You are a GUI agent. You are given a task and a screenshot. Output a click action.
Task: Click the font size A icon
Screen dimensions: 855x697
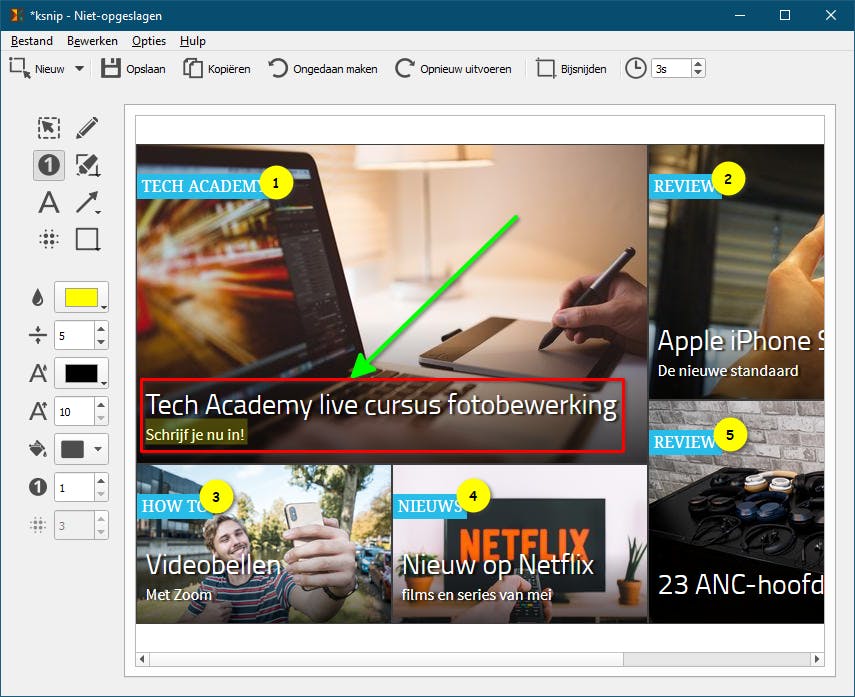(38, 411)
